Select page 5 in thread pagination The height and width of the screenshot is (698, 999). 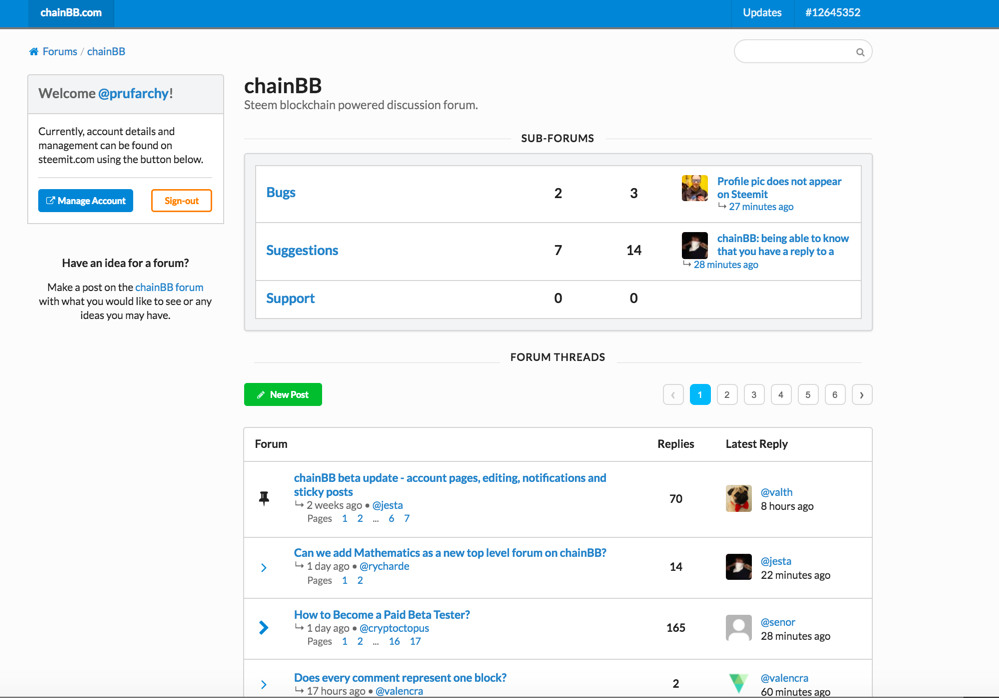coord(808,395)
